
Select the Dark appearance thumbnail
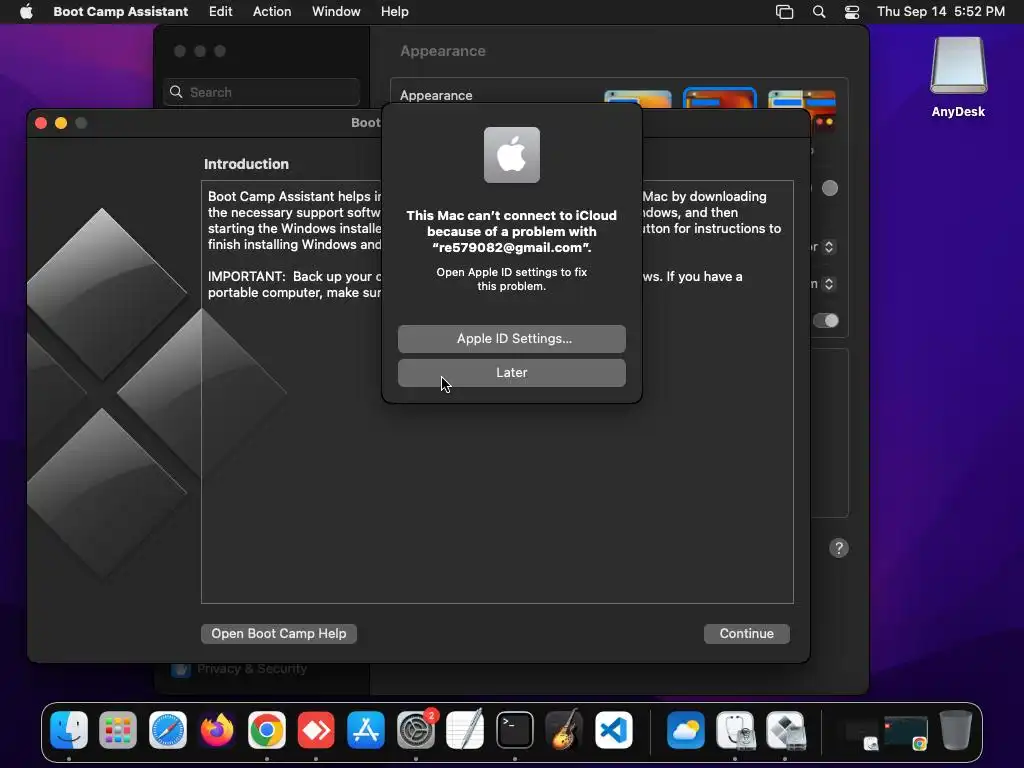click(719, 98)
